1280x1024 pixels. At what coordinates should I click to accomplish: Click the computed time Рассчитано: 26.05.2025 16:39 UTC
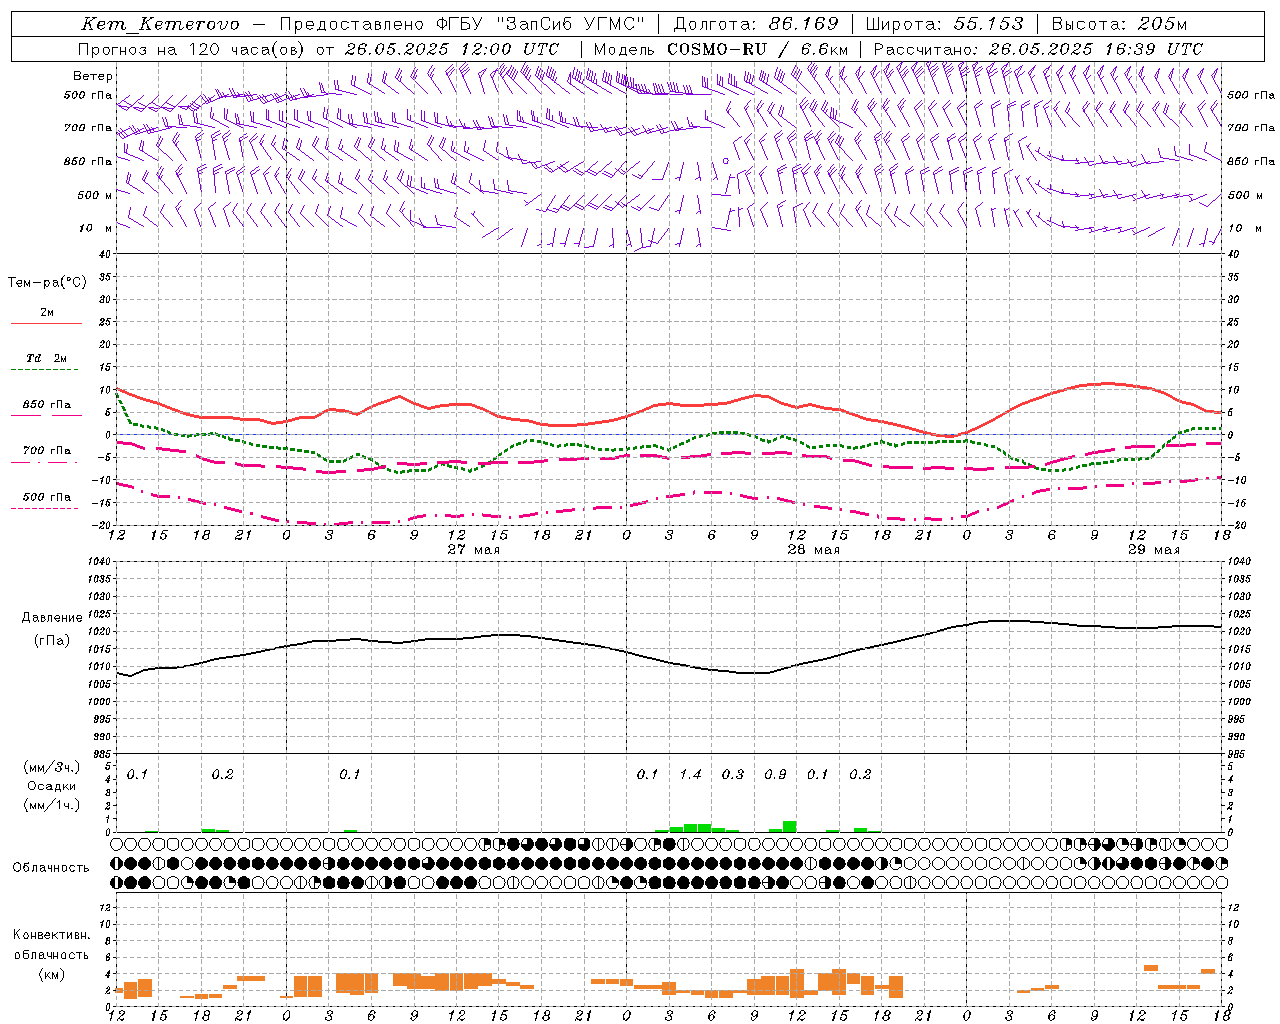[1038, 49]
